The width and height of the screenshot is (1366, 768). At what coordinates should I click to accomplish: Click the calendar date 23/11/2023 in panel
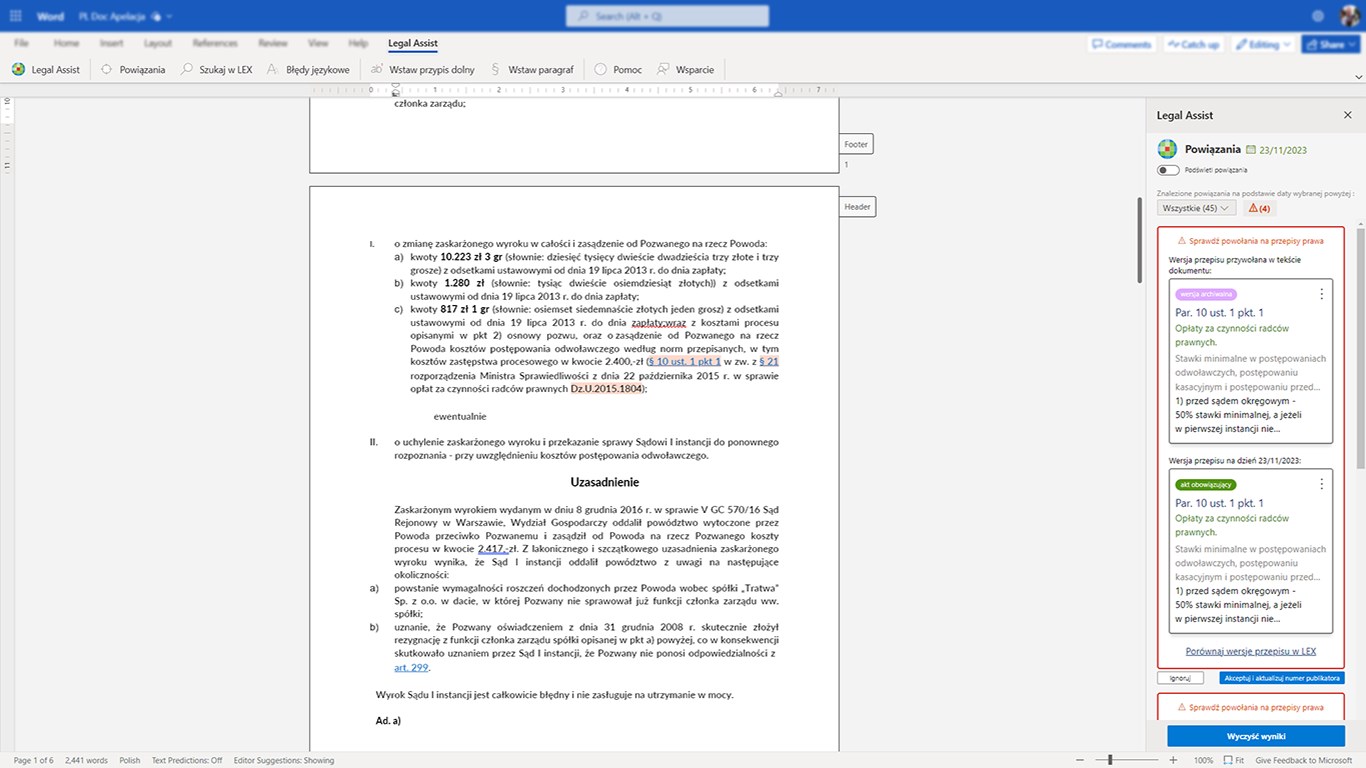pyautogui.click(x=1276, y=150)
